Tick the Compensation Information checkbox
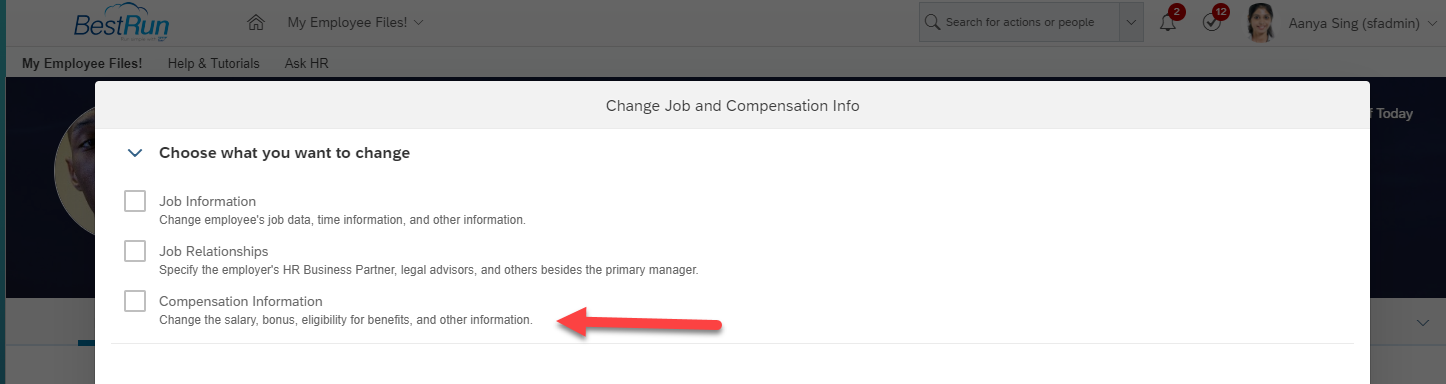1446x384 pixels. [x=135, y=301]
